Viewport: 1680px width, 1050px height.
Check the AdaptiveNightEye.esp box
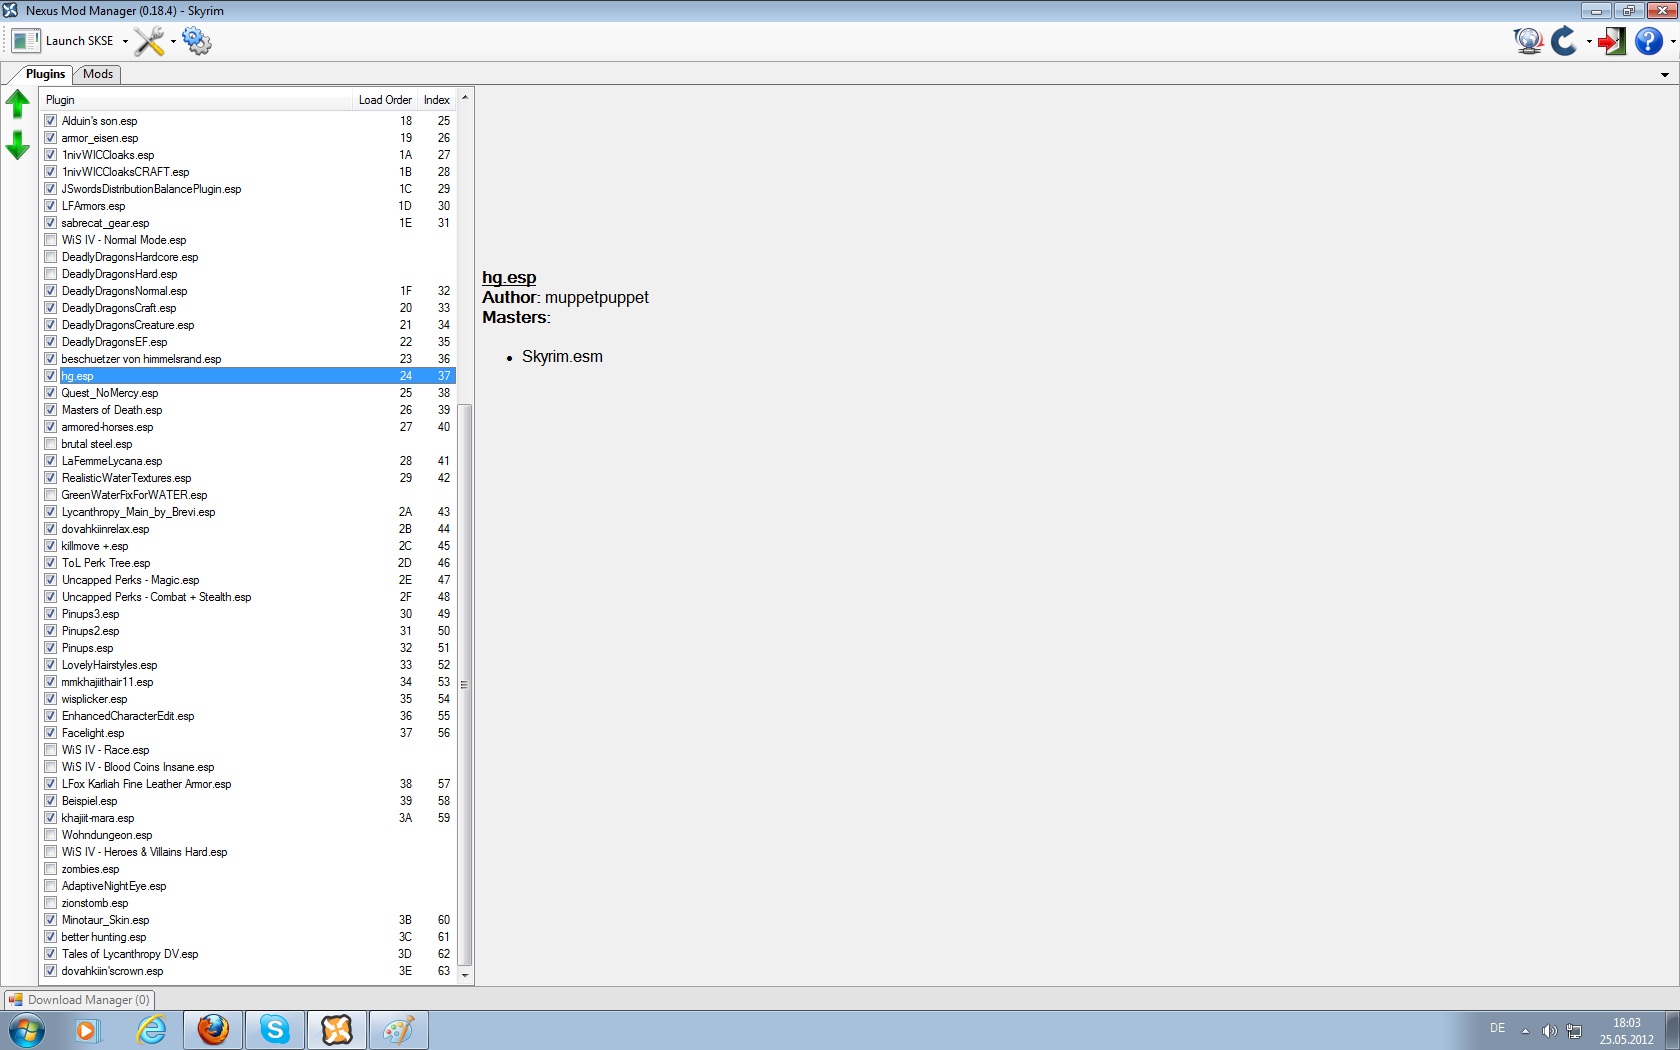tap(51, 886)
